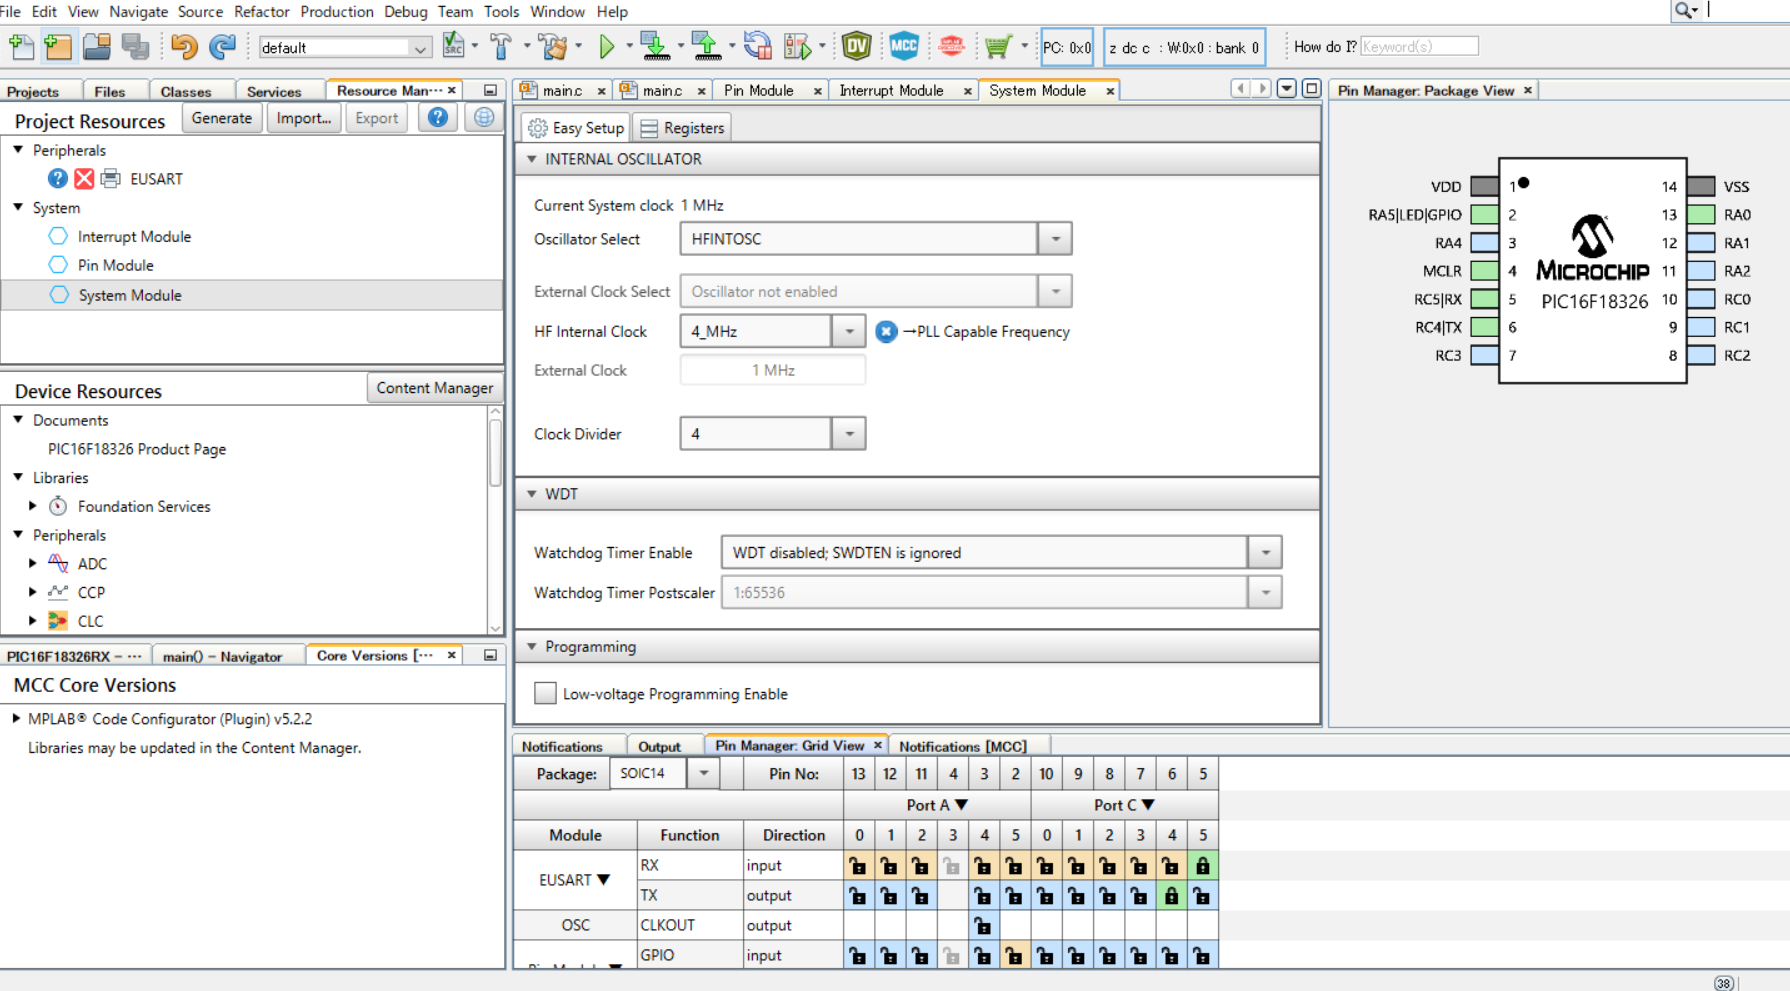Image resolution: width=1790 pixels, height=991 pixels.
Task: Click the New Project toolbar icon
Action: click(x=58, y=46)
